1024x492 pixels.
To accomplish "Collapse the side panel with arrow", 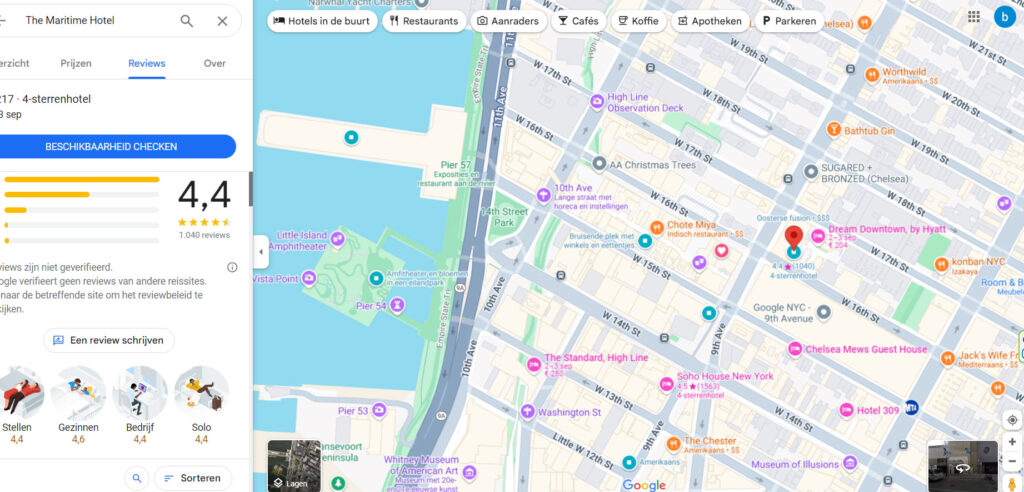I will 261,252.
